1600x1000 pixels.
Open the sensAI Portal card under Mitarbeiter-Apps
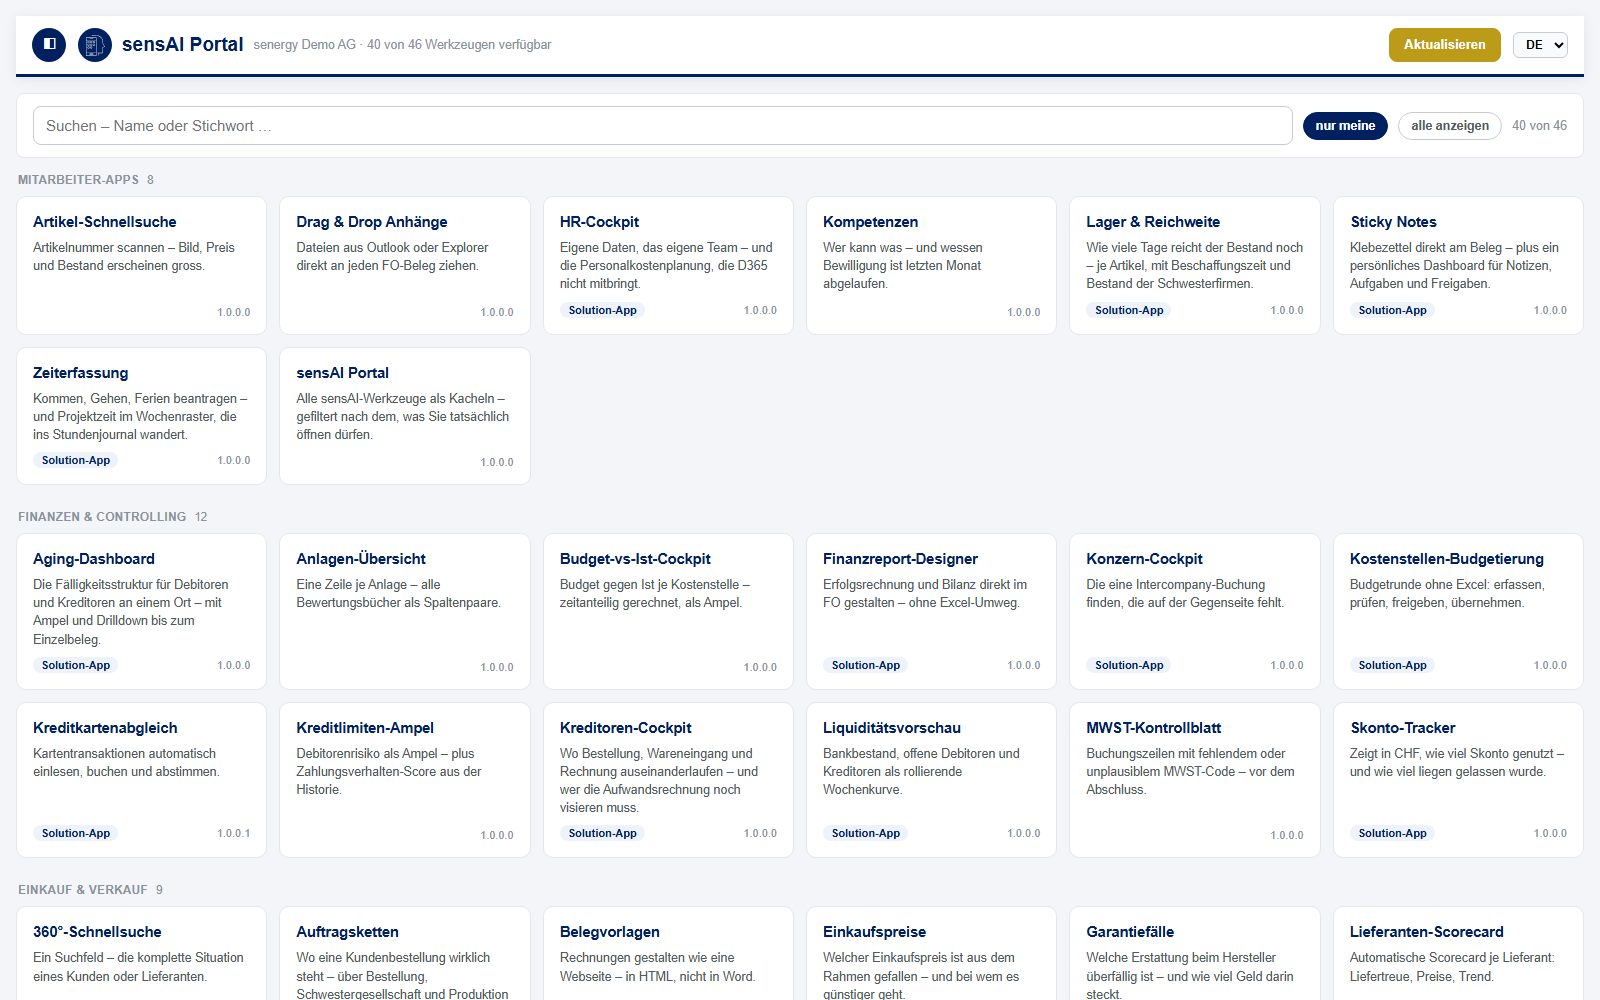(405, 416)
